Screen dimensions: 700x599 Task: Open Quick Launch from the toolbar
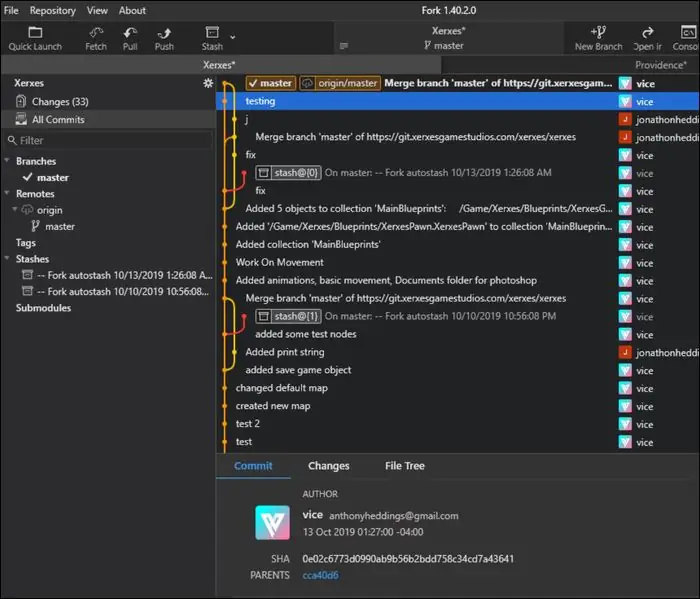pyautogui.click(x=35, y=38)
